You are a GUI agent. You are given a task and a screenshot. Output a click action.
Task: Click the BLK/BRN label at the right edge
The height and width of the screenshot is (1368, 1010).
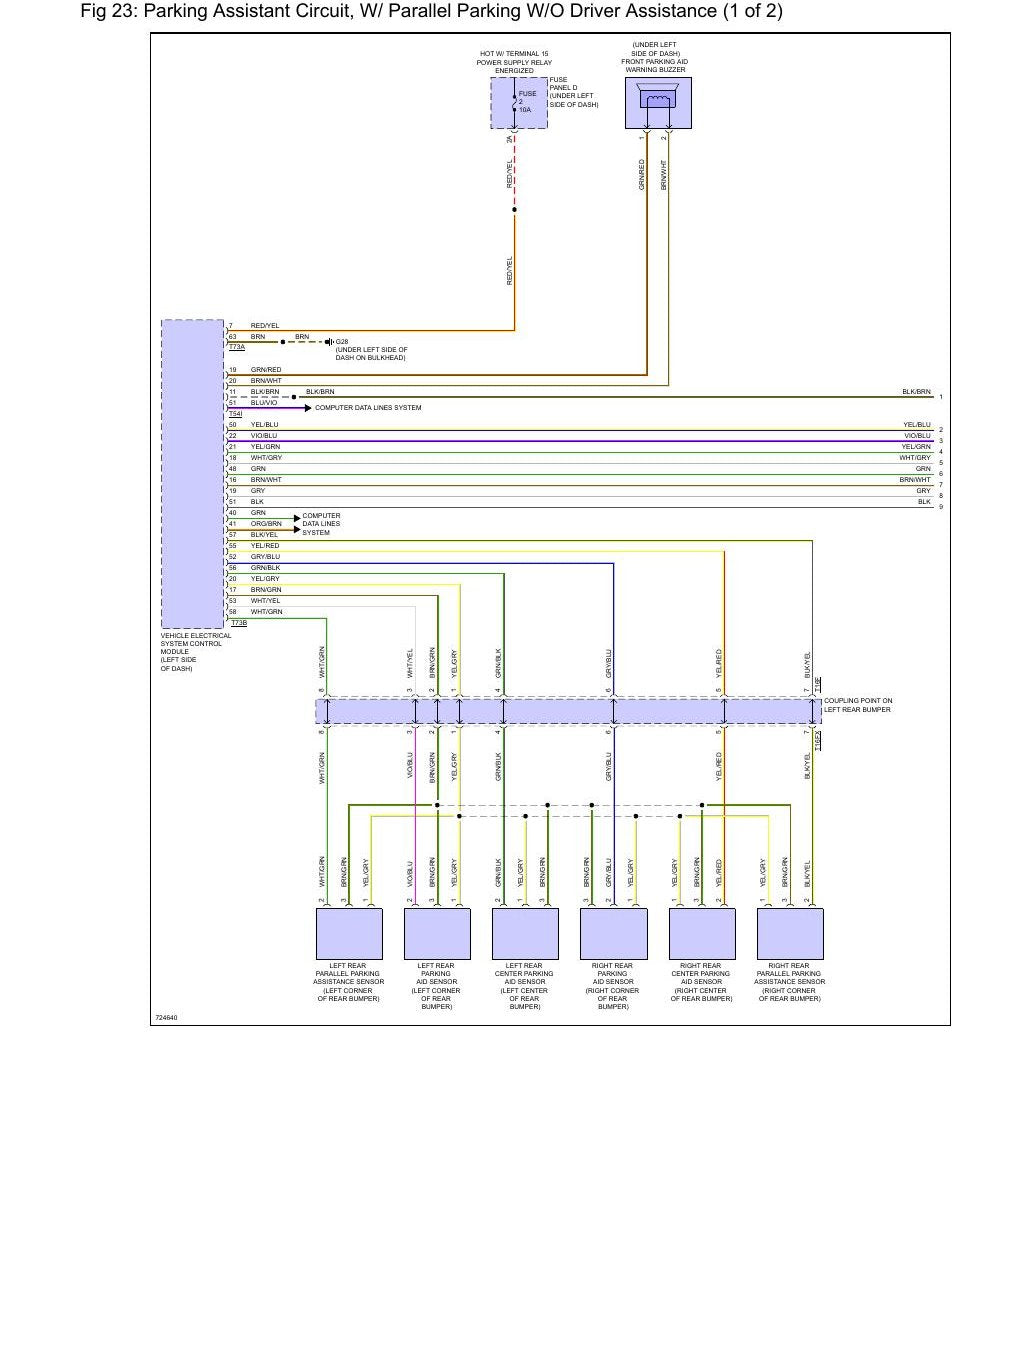tap(916, 392)
